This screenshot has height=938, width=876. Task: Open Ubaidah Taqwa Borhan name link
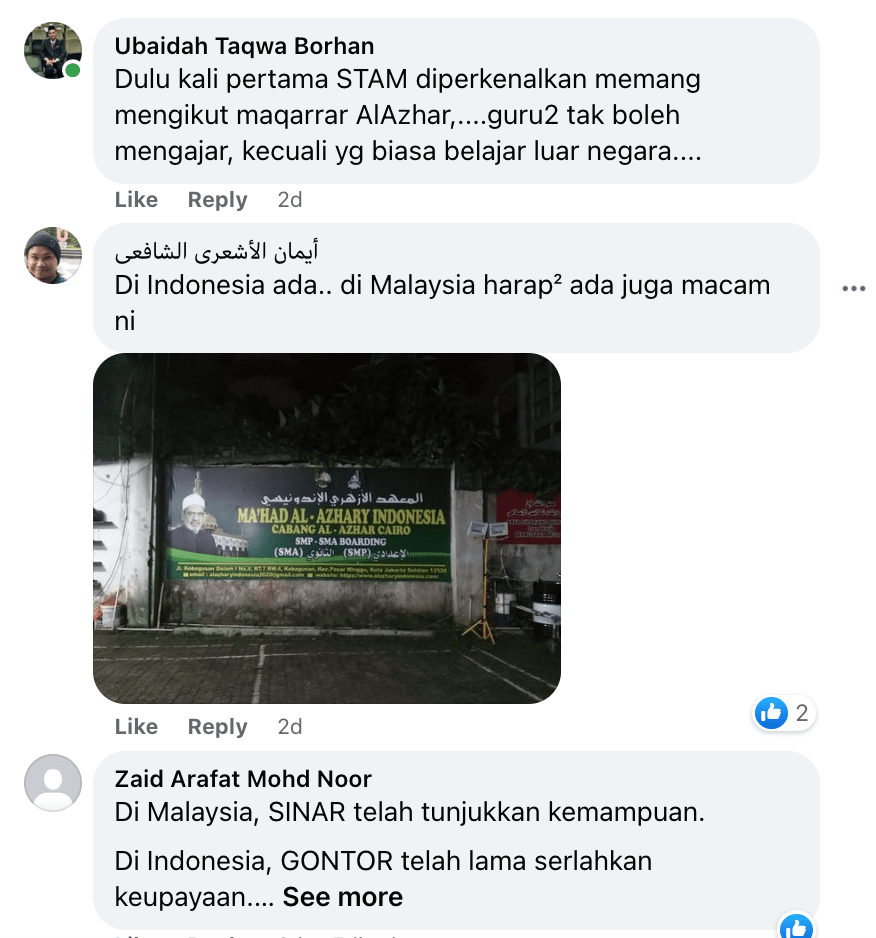[x=244, y=46]
